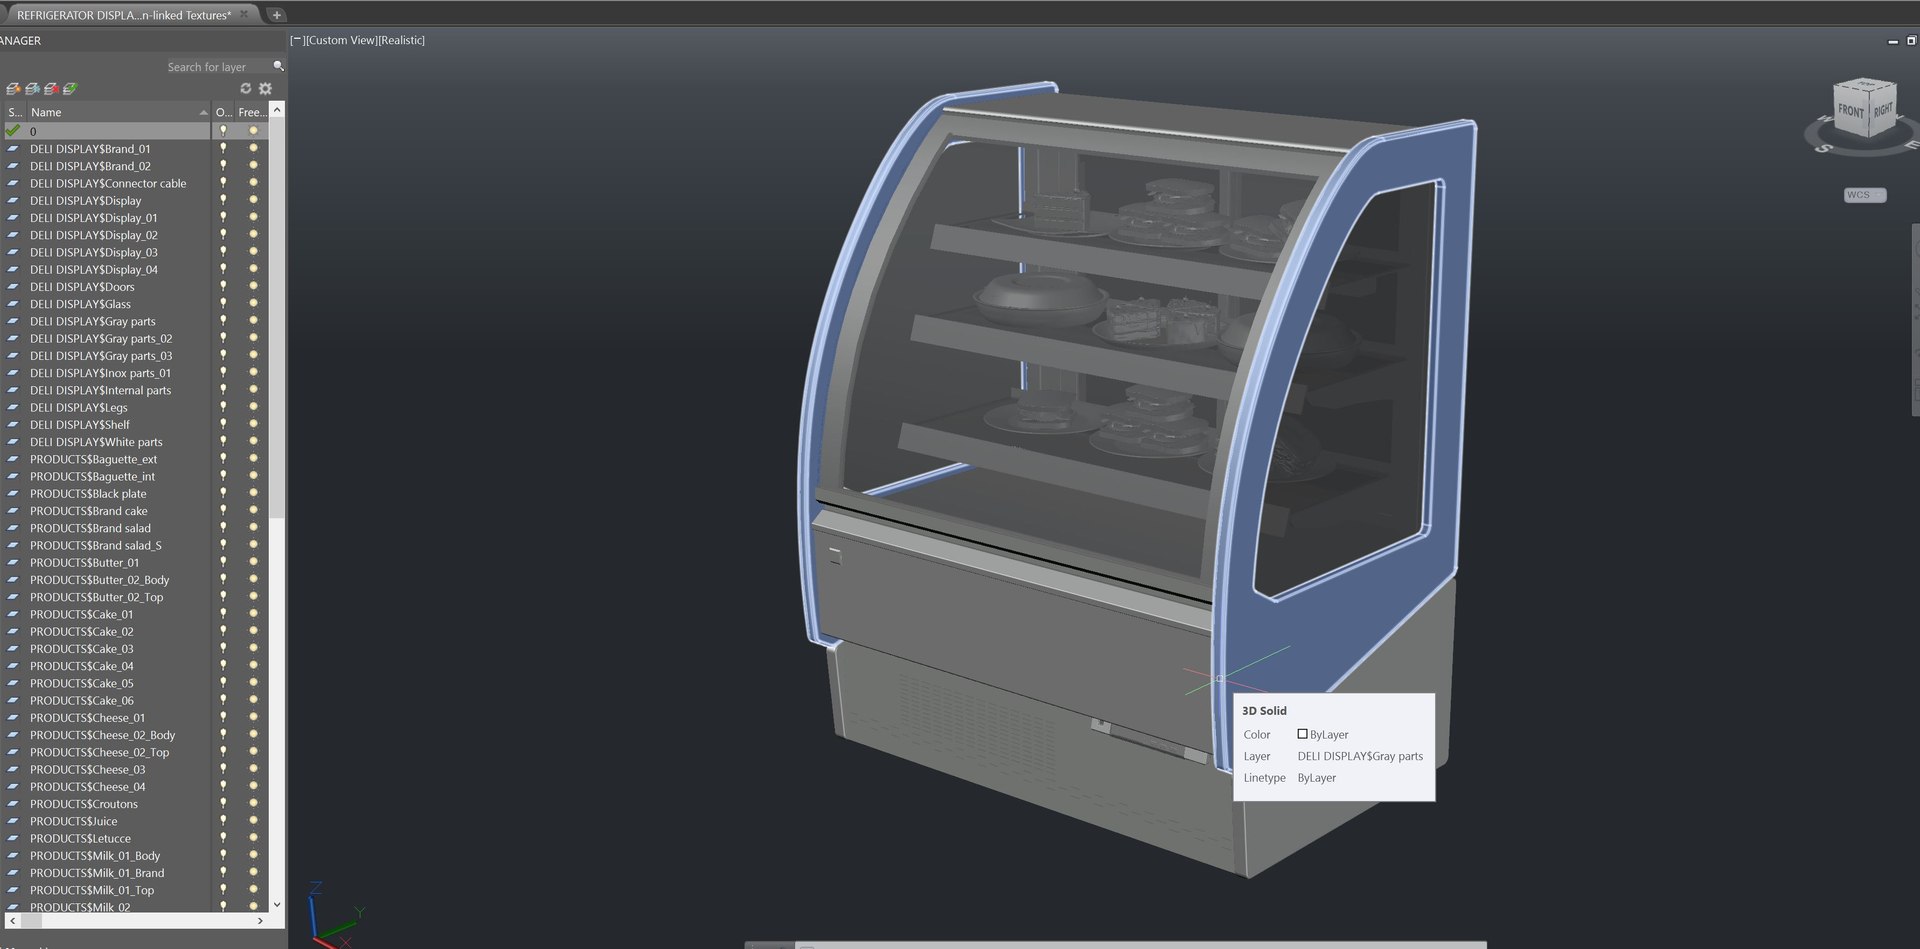Click layer list scroll up arrow
The image size is (1920, 949).
point(277,110)
